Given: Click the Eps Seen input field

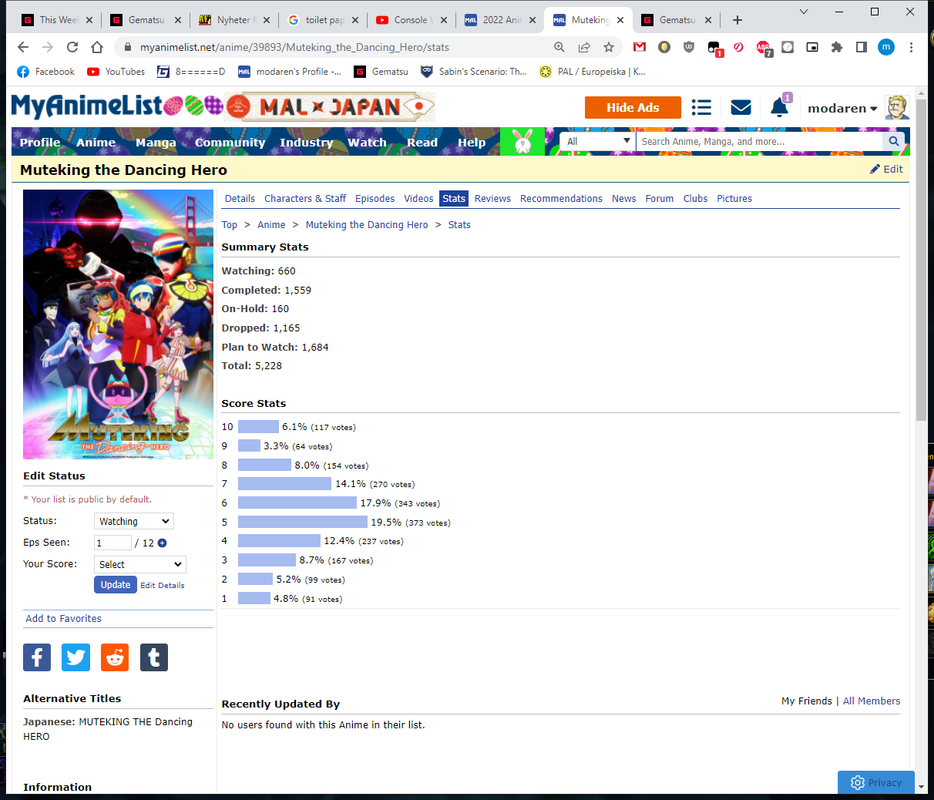Looking at the screenshot, I should tap(113, 543).
